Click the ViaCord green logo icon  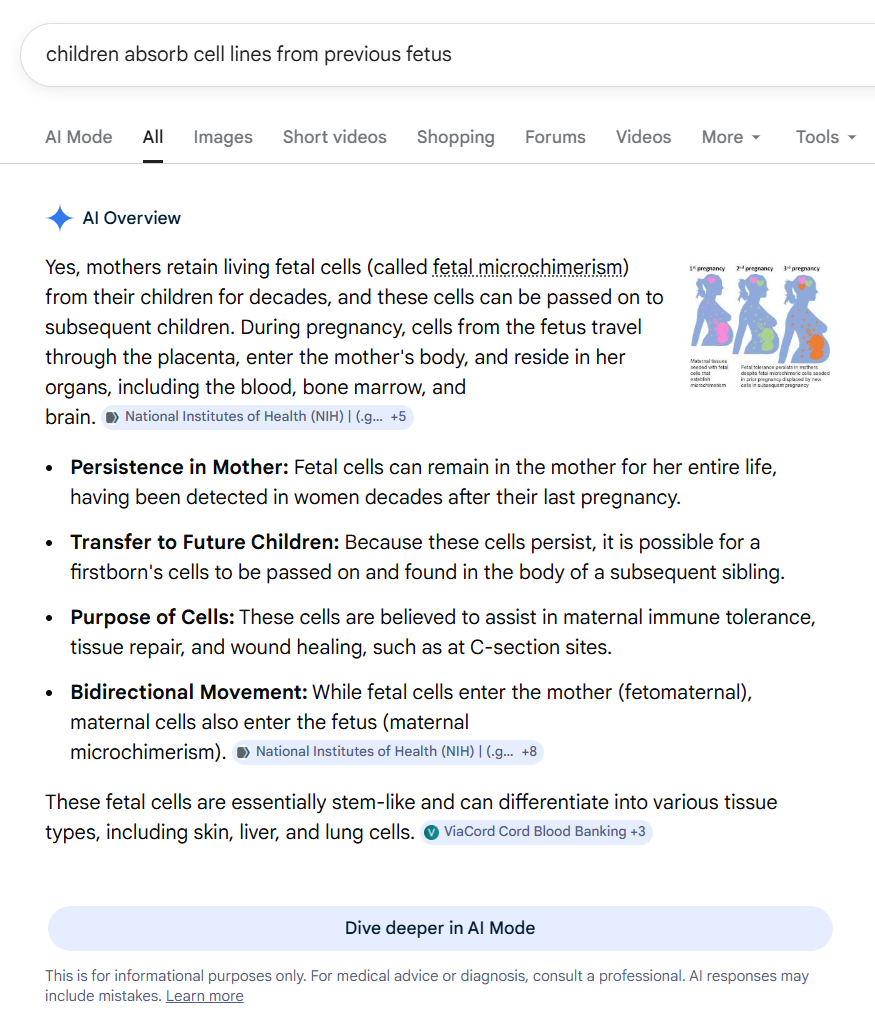[431, 832]
